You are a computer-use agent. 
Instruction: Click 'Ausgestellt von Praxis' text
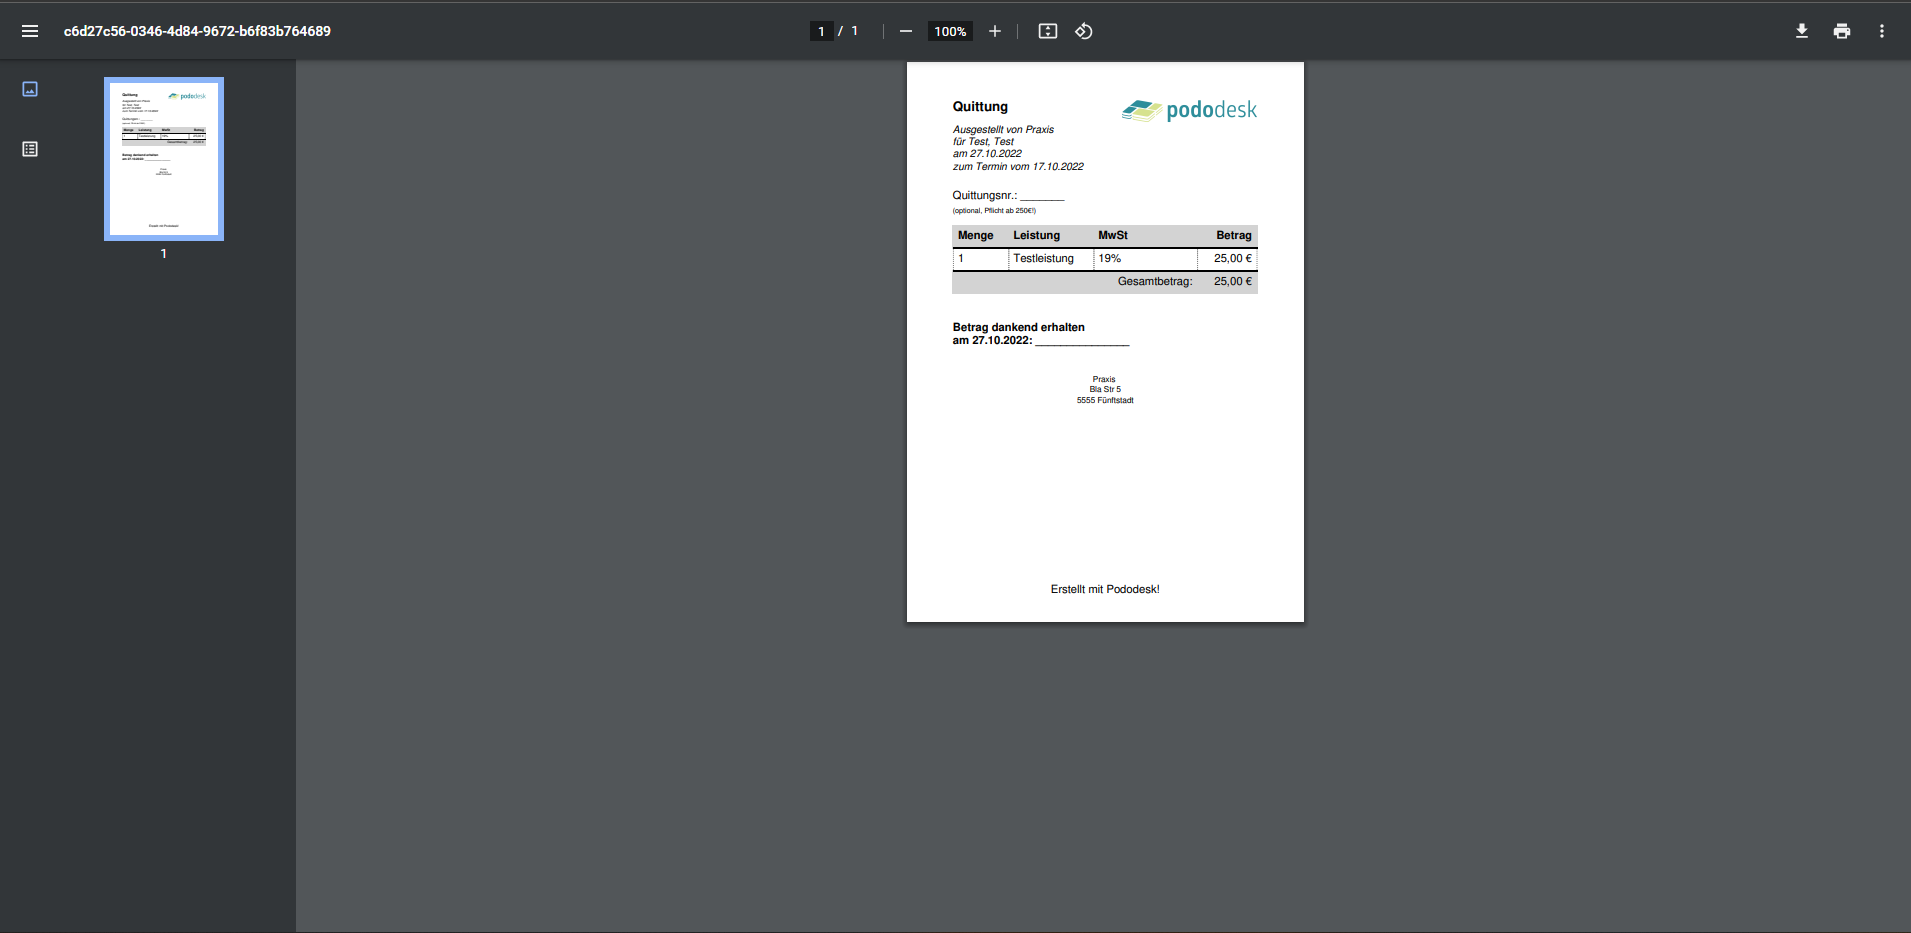(1003, 129)
